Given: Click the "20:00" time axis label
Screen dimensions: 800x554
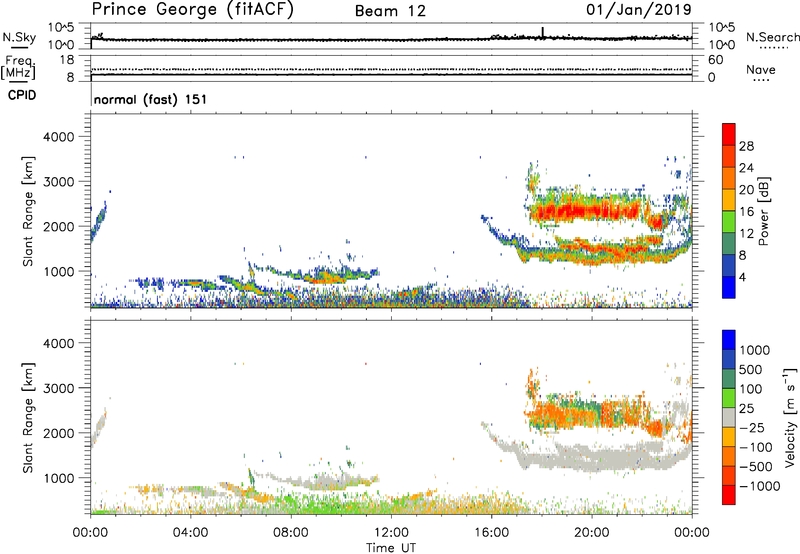Looking at the screenshot, I should click(x=591, y=532).
